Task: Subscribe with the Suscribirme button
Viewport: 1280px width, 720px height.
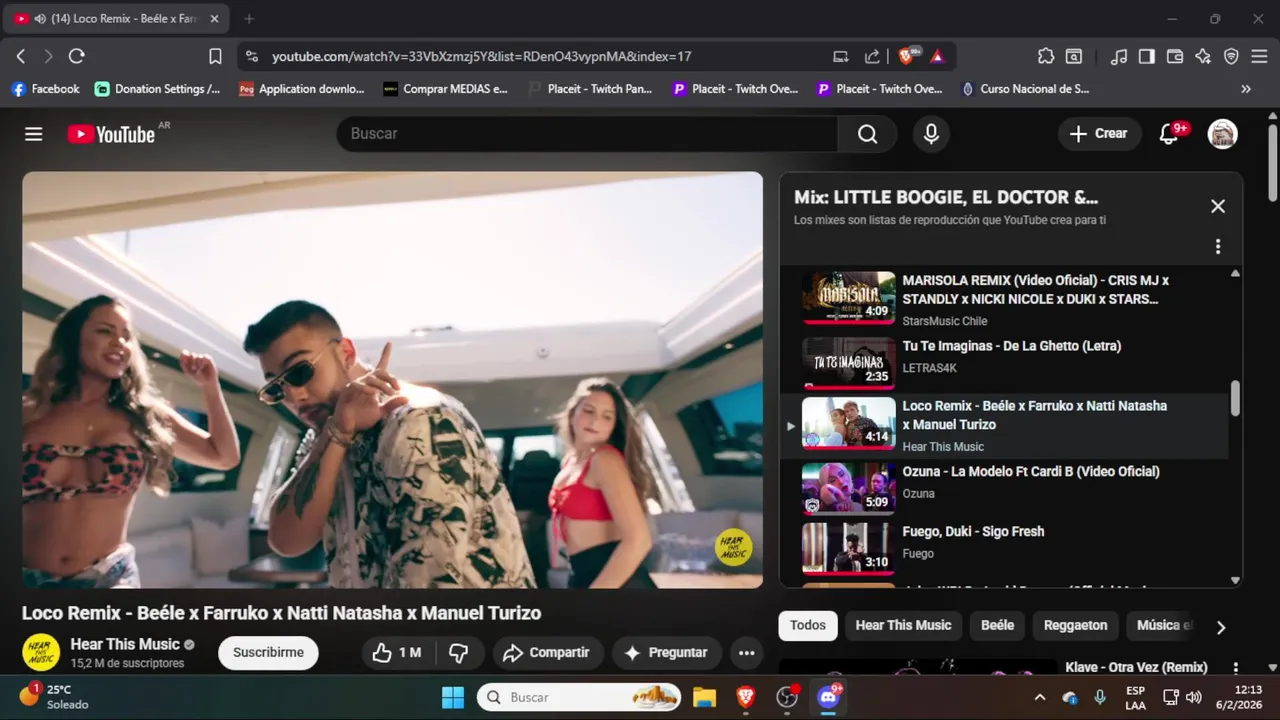Action: coord(268,653)
